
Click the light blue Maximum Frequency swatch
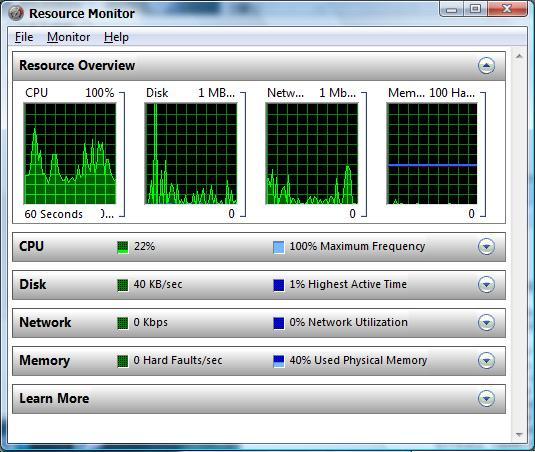click(279, 247)
